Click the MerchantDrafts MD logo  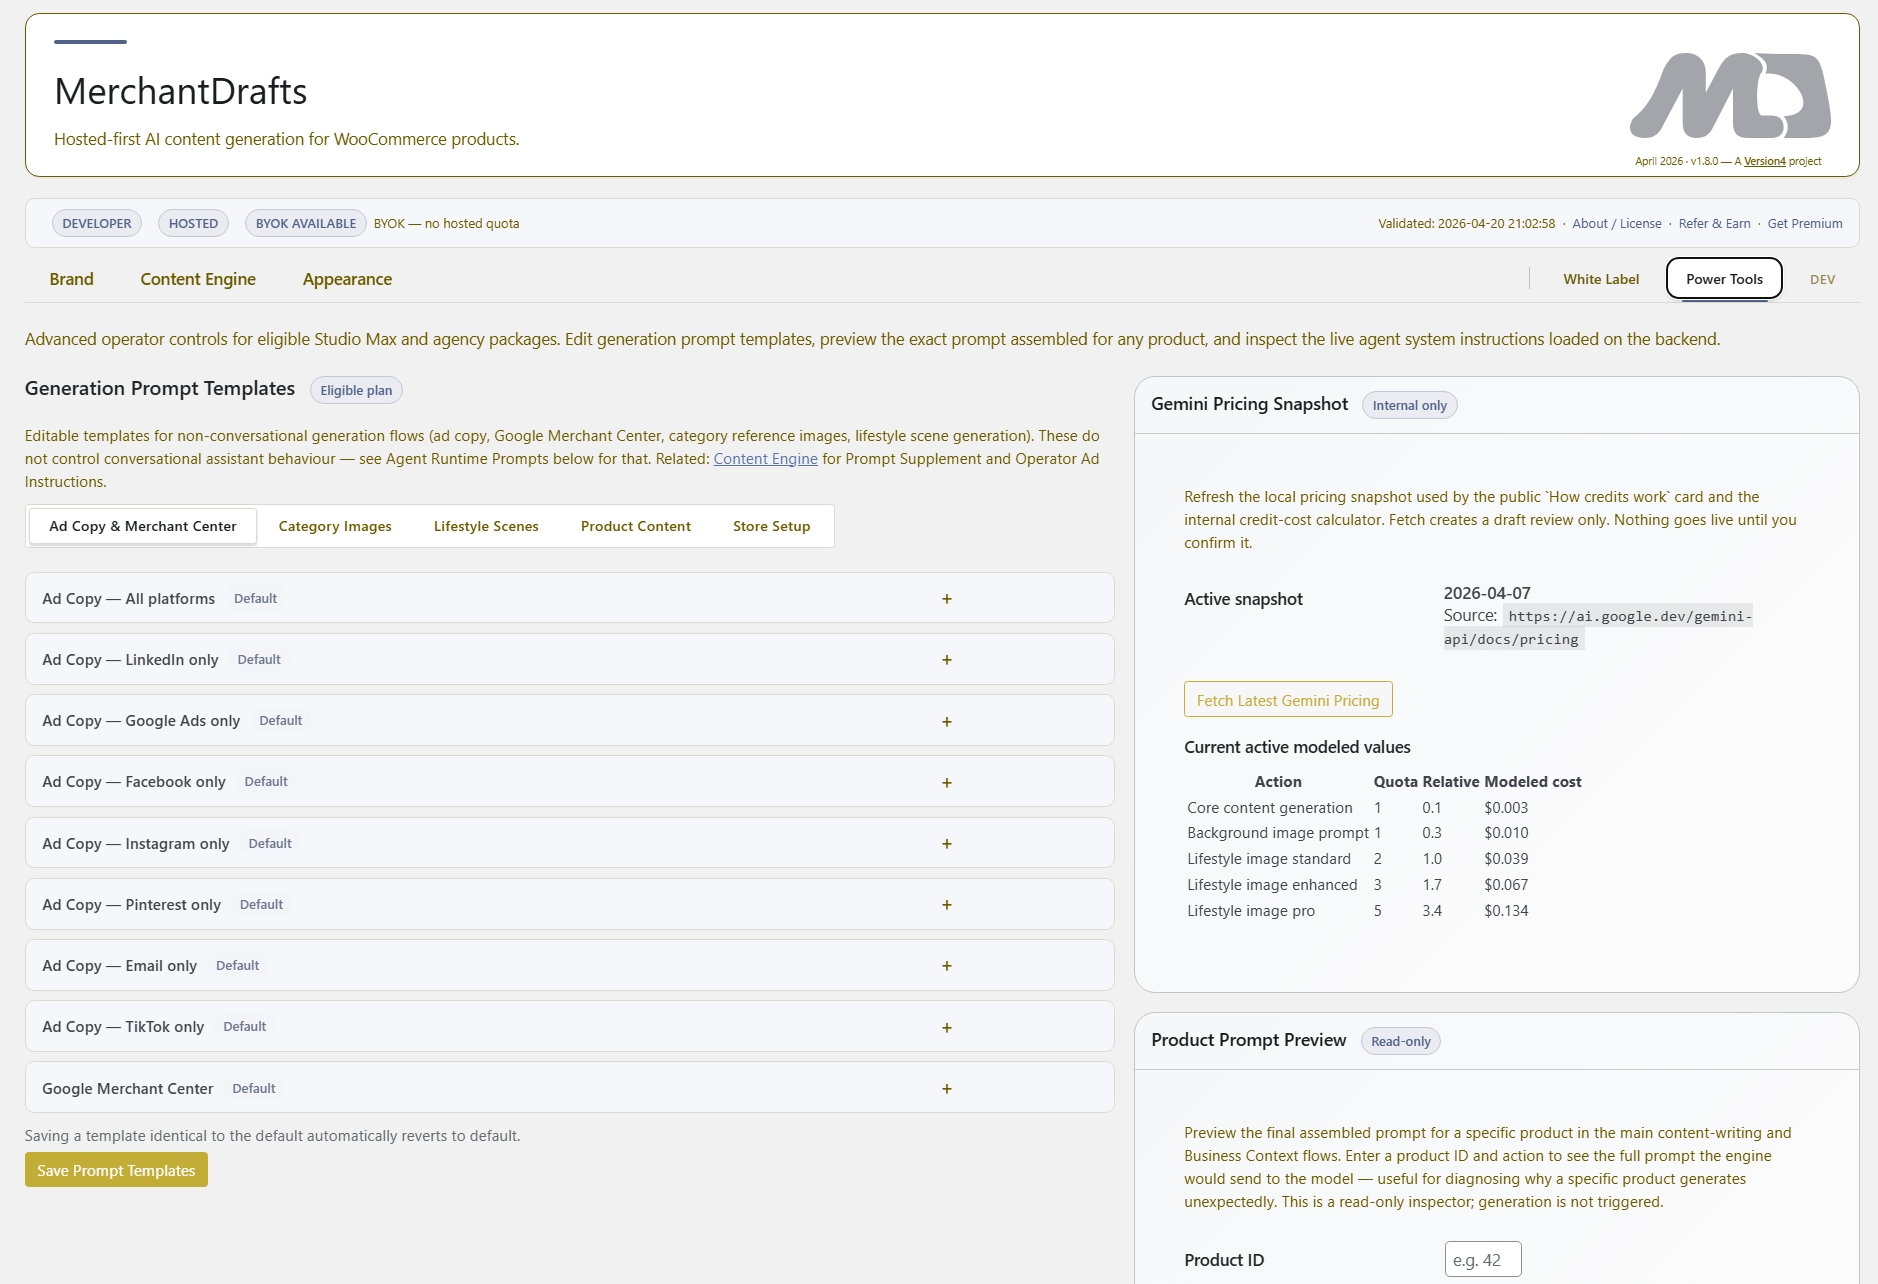click(x=1730, y=96)
